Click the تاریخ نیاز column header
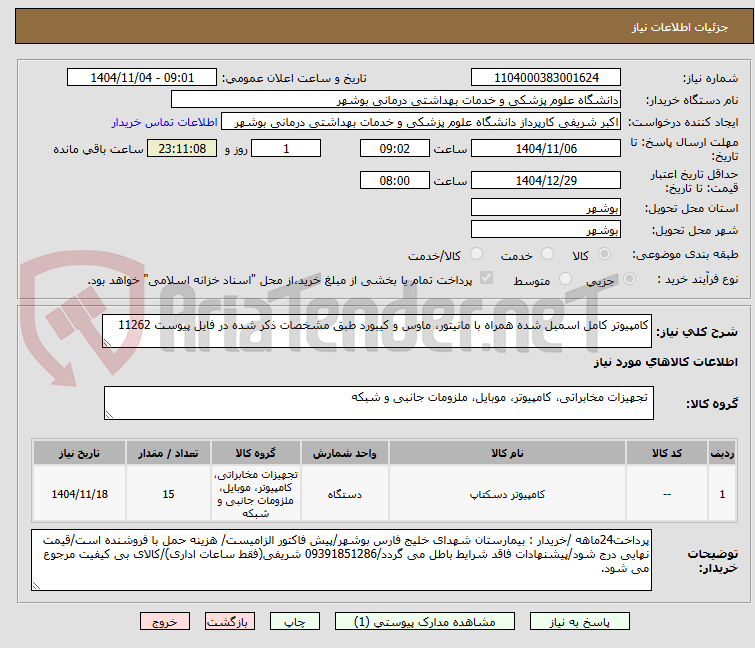 coord(79,453)
